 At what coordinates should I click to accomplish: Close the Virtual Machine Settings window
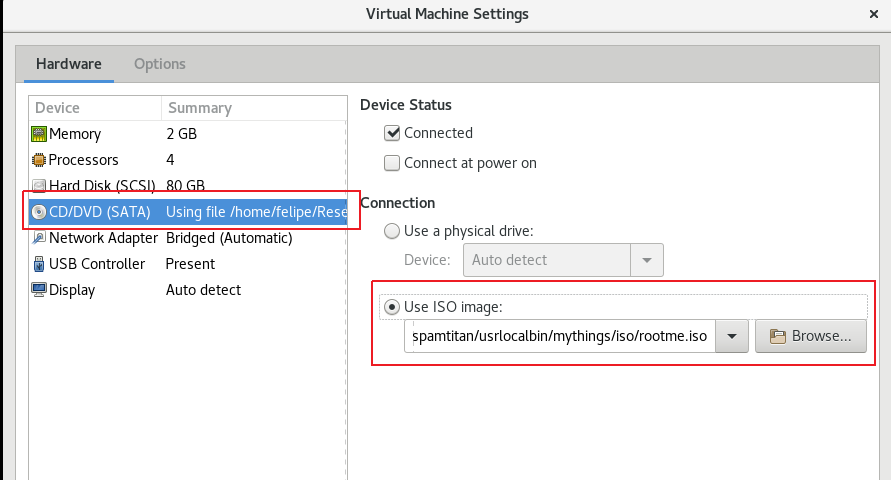(874, 14)
